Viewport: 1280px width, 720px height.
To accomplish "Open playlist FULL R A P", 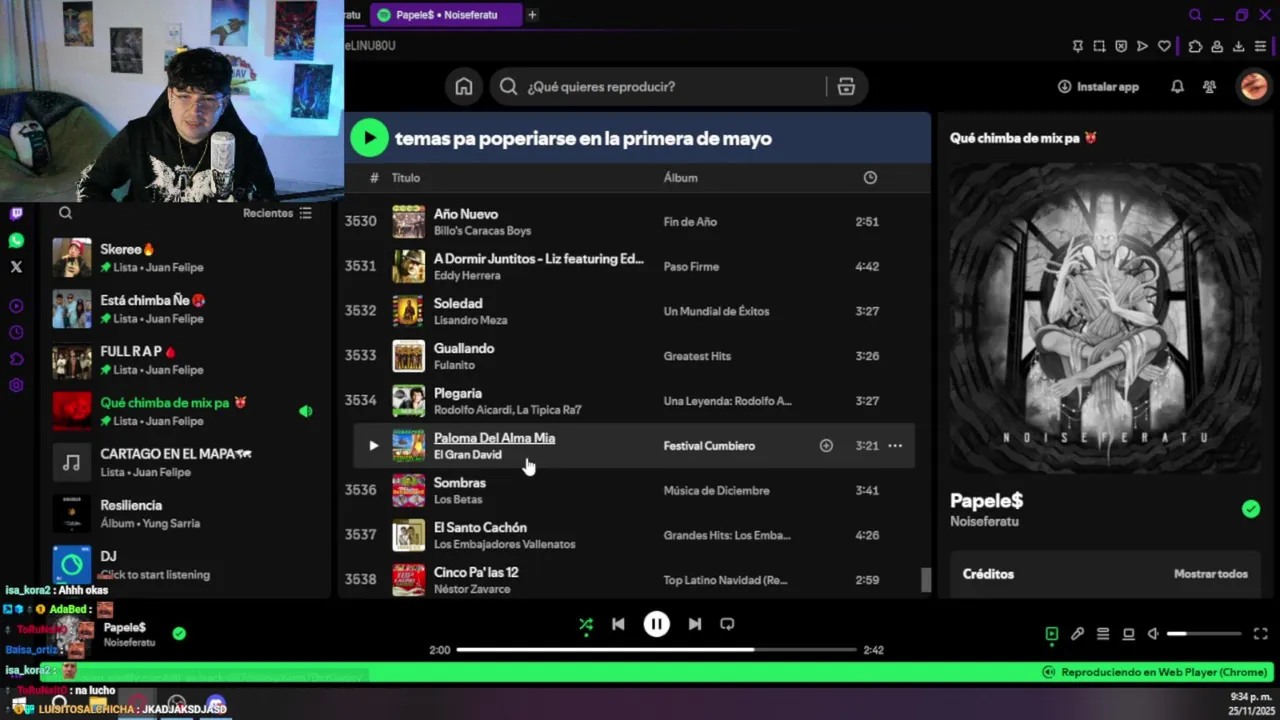I will pyautogui.click(x=185, y=360).
